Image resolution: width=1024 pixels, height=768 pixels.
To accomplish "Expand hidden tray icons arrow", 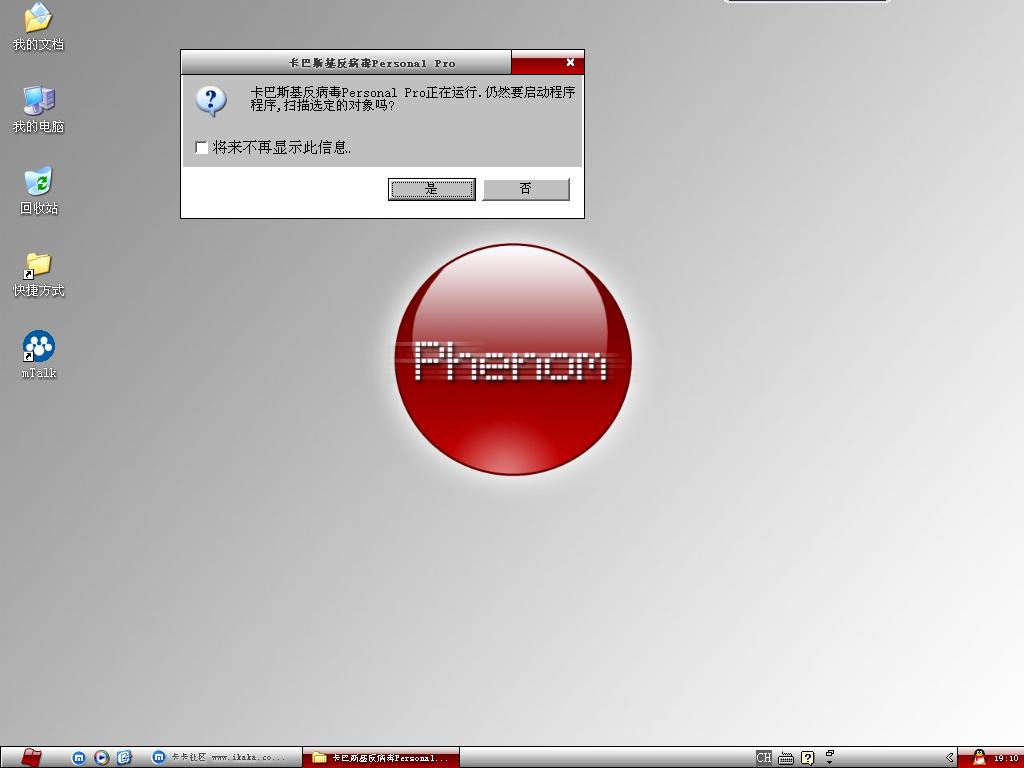I will pos(950,758).
